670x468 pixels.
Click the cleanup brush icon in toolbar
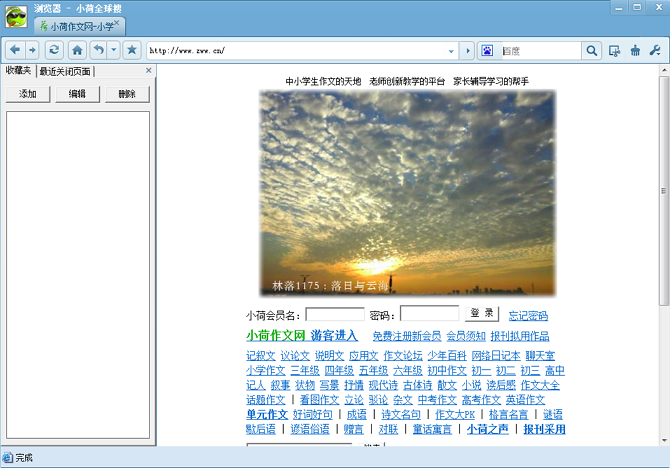tap(635, 51)
